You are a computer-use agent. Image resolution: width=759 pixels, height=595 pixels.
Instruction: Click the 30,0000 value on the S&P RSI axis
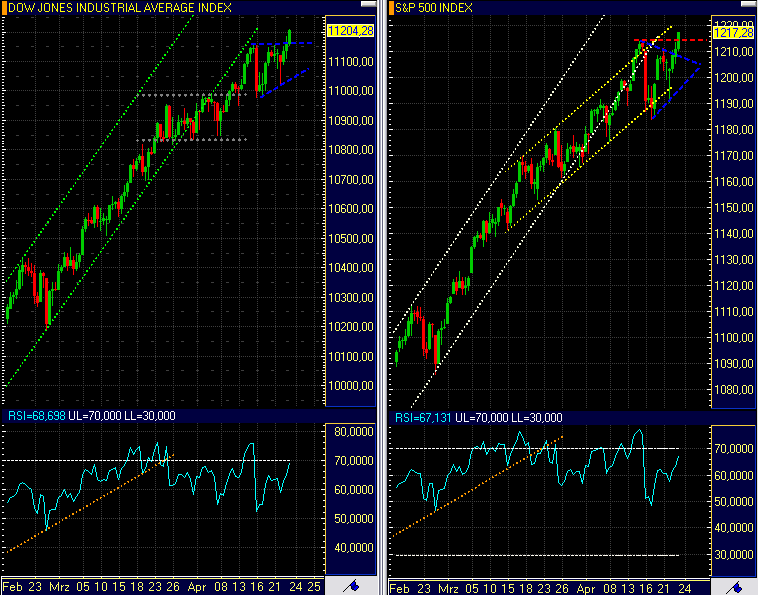coord(734,554)
